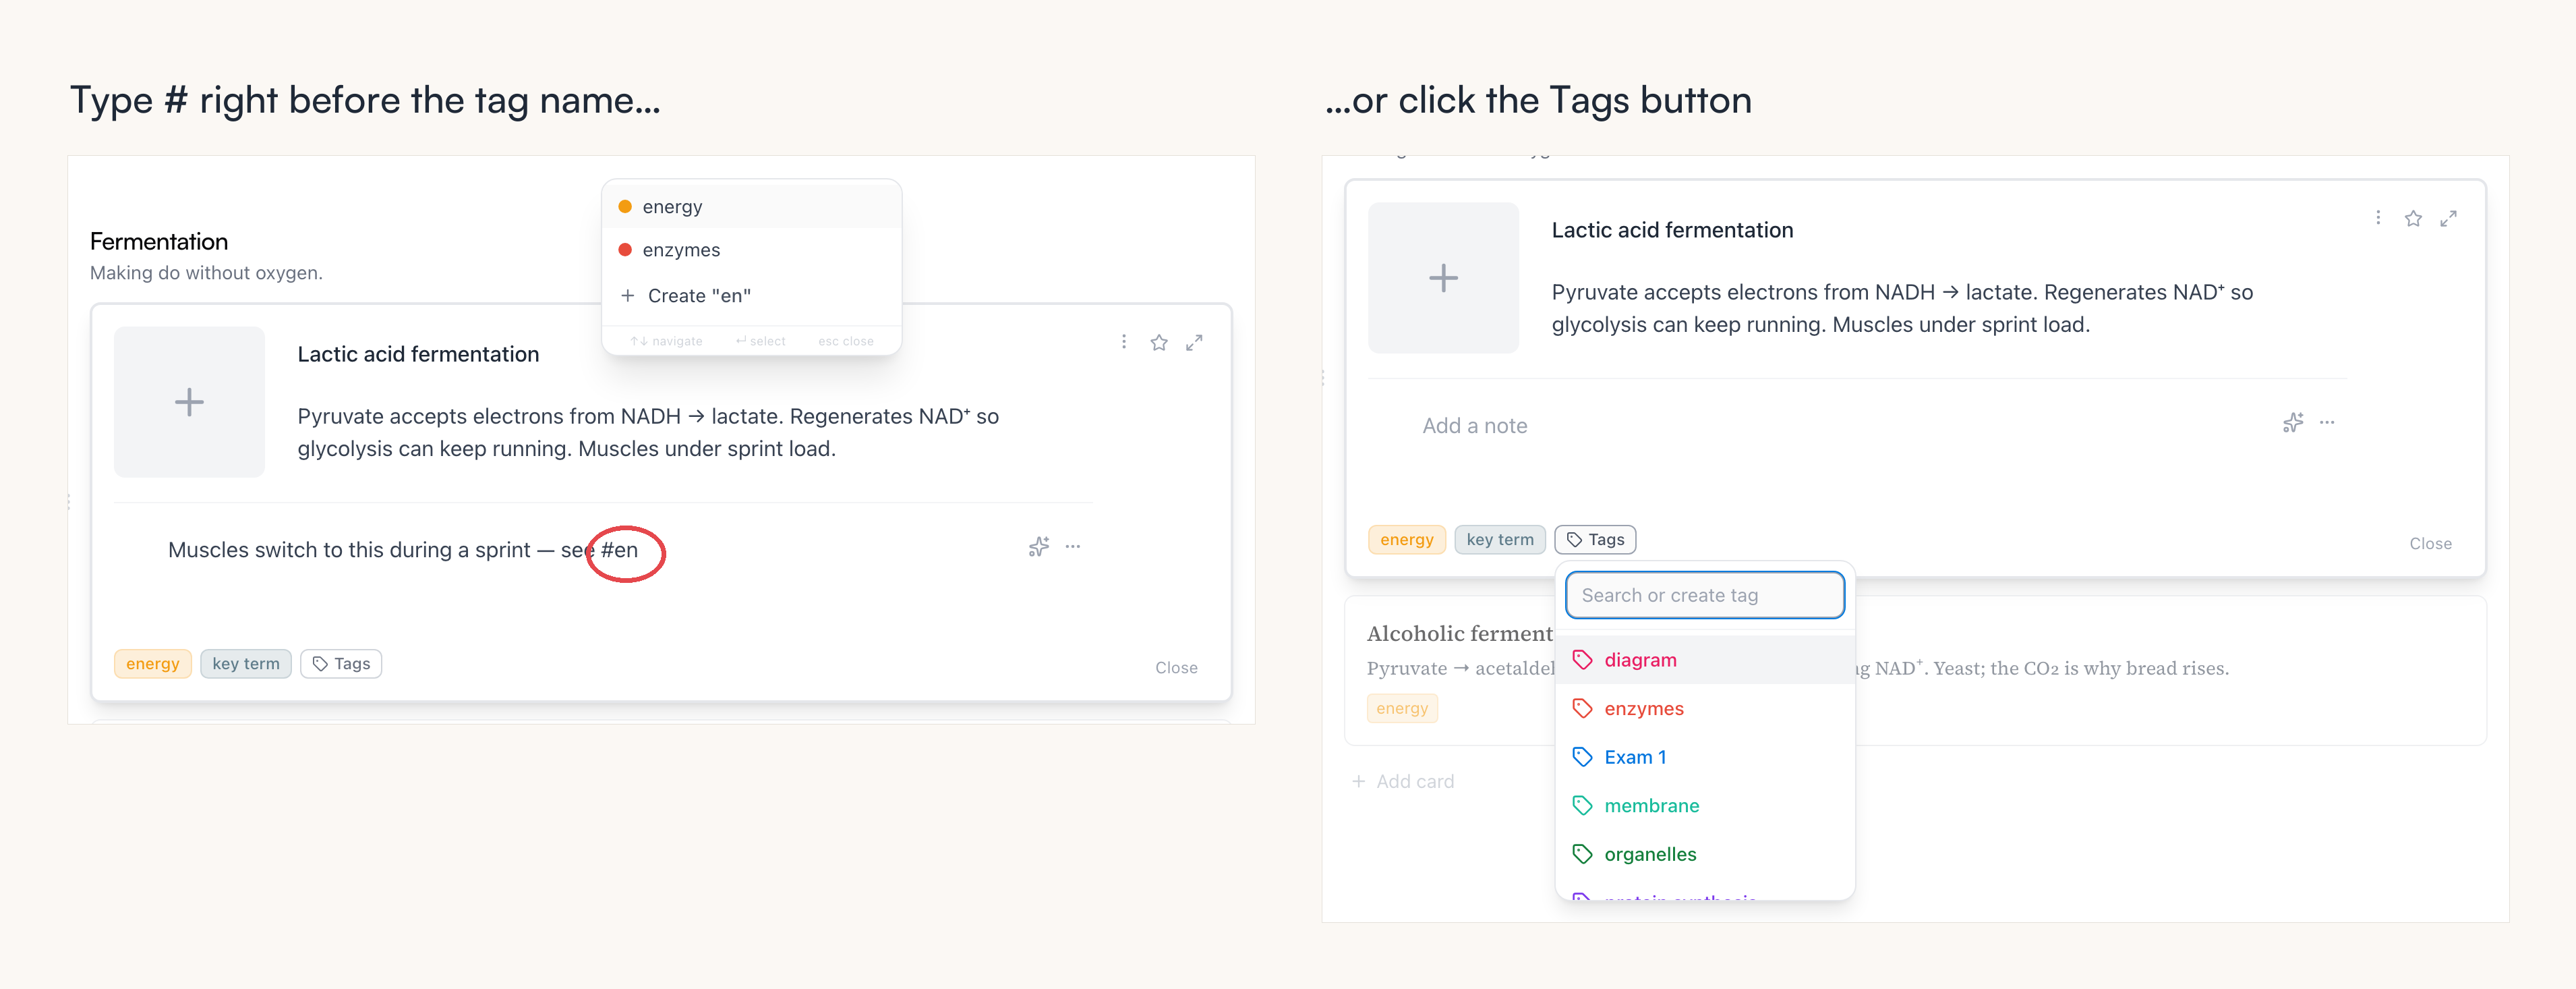This screenshot has height=989, width=2576.
Task: Open Tags button on left card
Action: pyautogui.click(x=341, y=664)
